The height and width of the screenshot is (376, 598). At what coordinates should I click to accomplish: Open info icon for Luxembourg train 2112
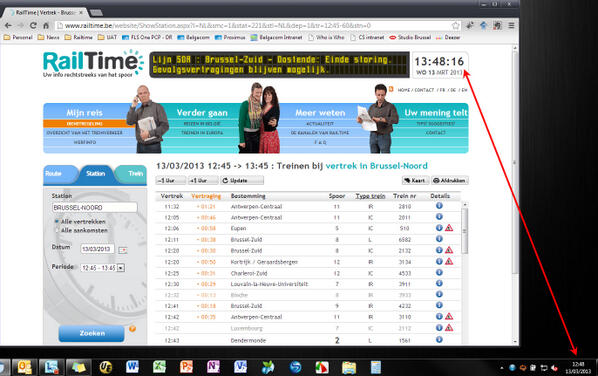click(x=439, y=328)
